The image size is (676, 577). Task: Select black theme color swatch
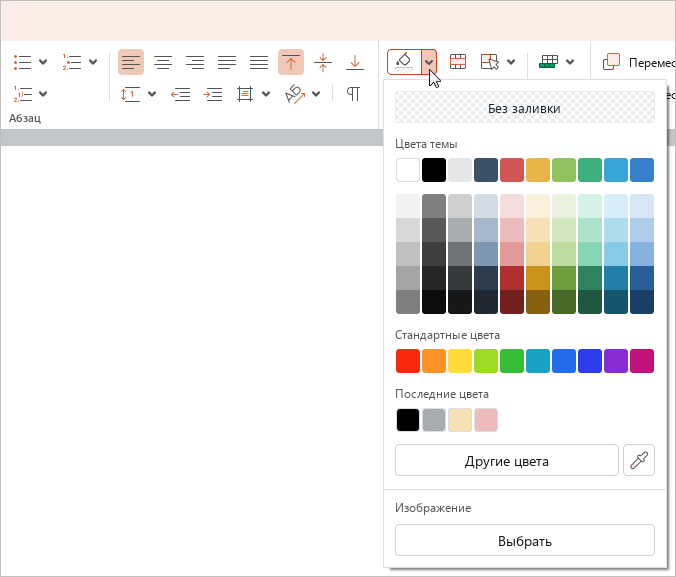point(434,170)
